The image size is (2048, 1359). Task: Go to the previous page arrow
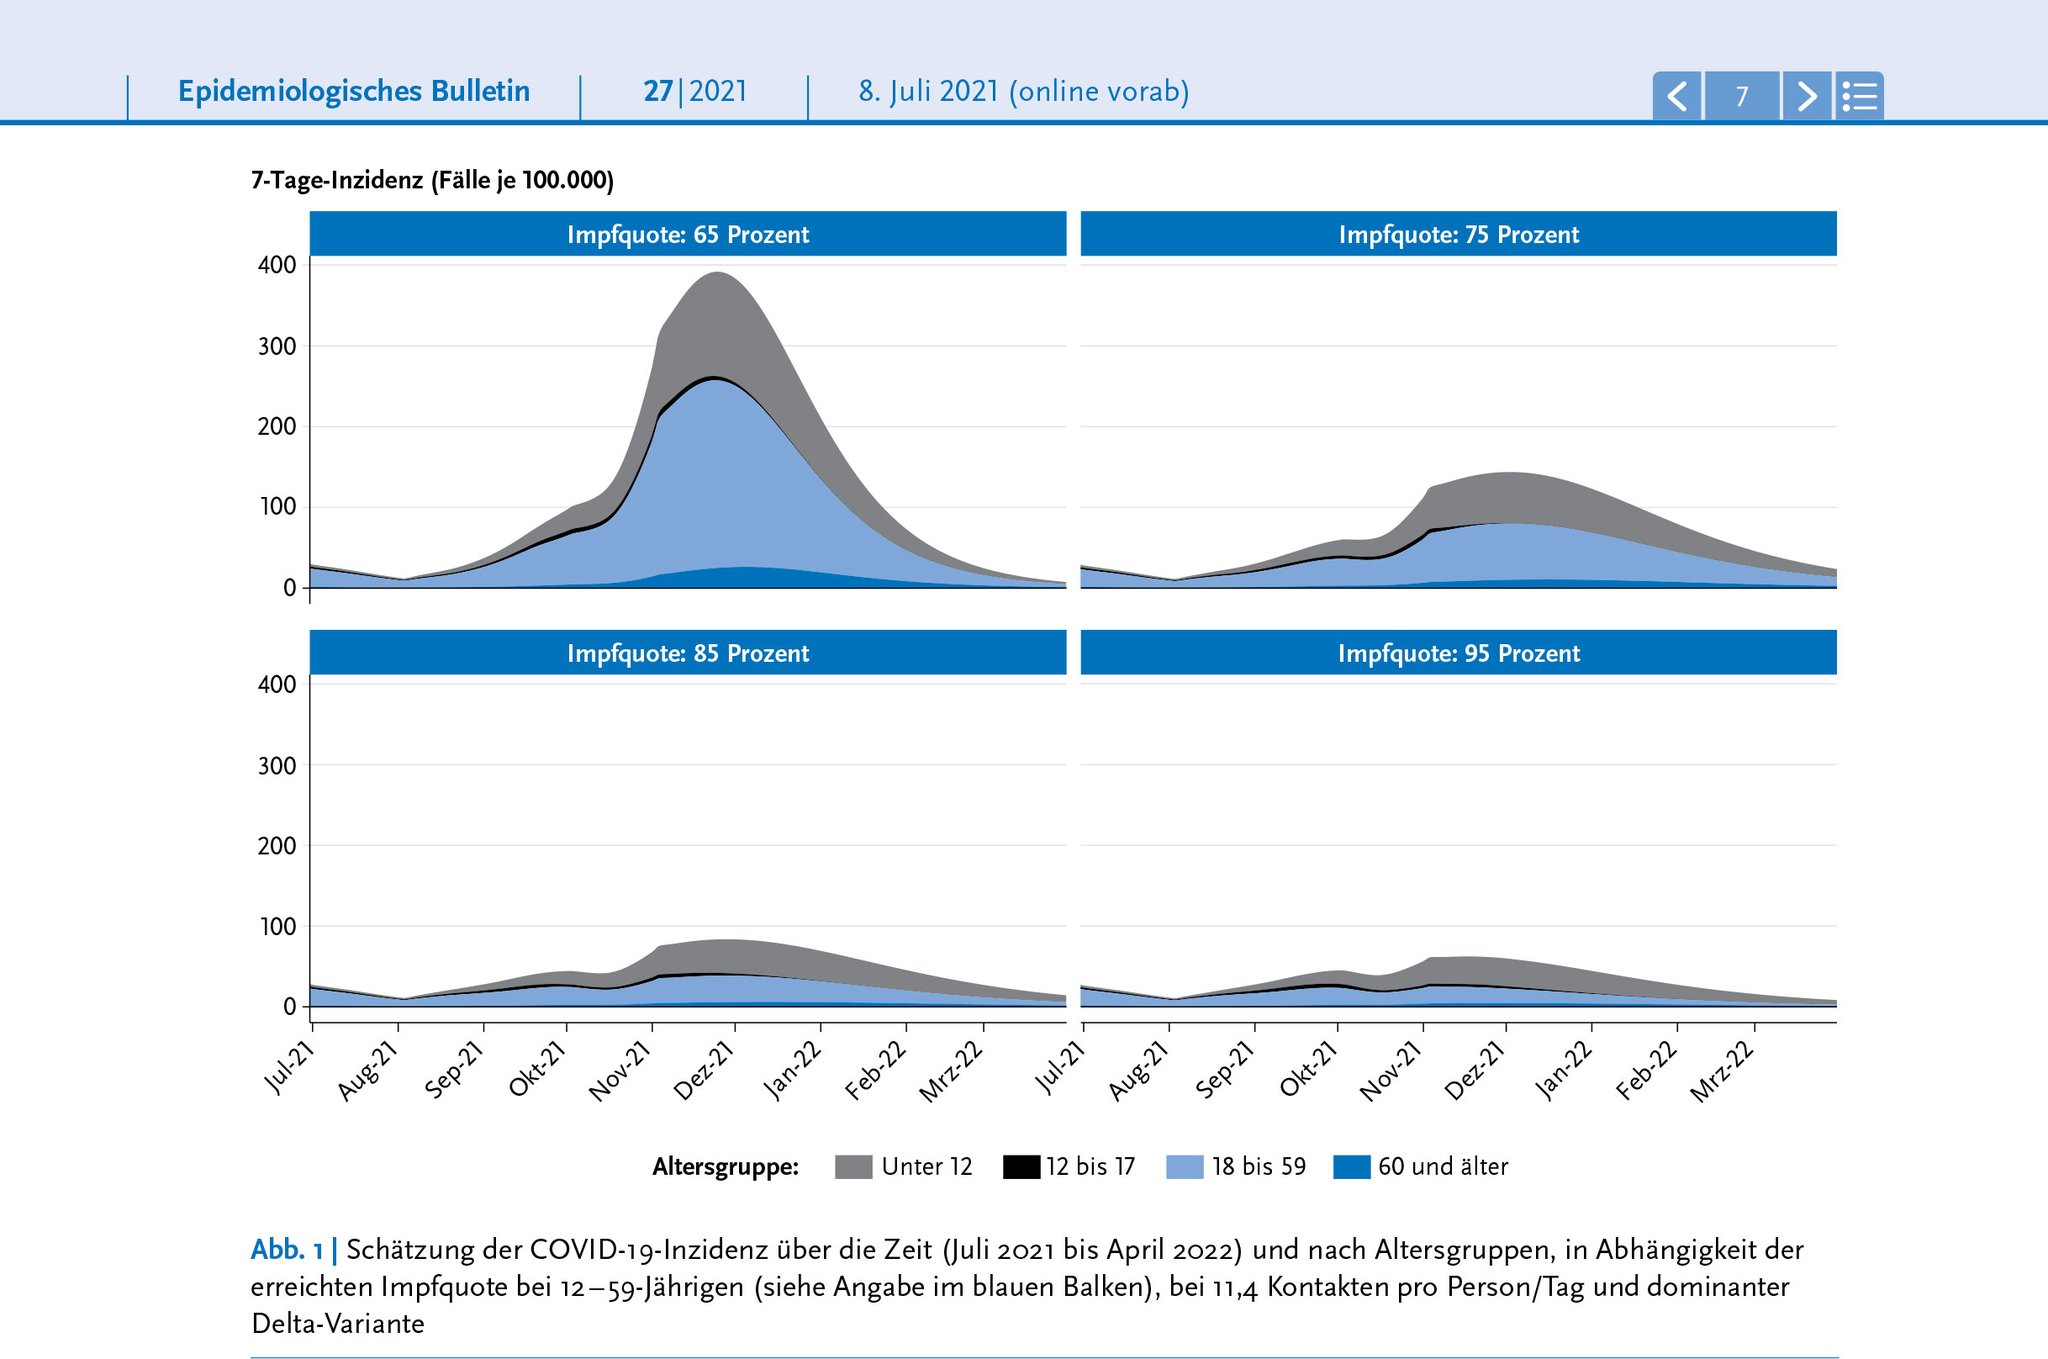[1677, 96]
